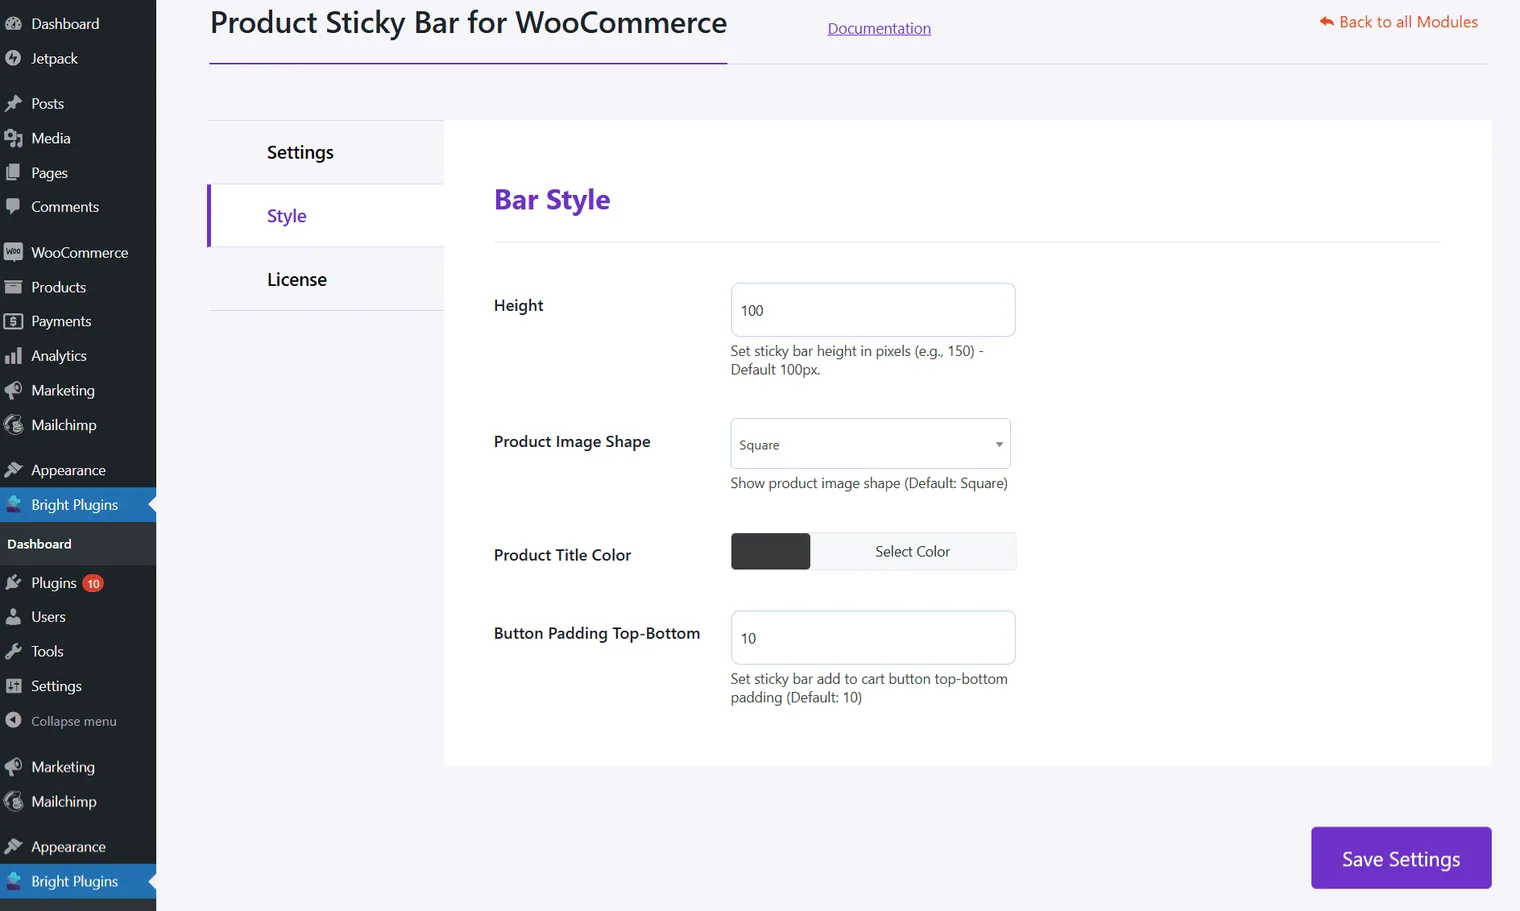Click the WooCommerce logo icon
This screenshot has width=1520, height=911.
13,253
